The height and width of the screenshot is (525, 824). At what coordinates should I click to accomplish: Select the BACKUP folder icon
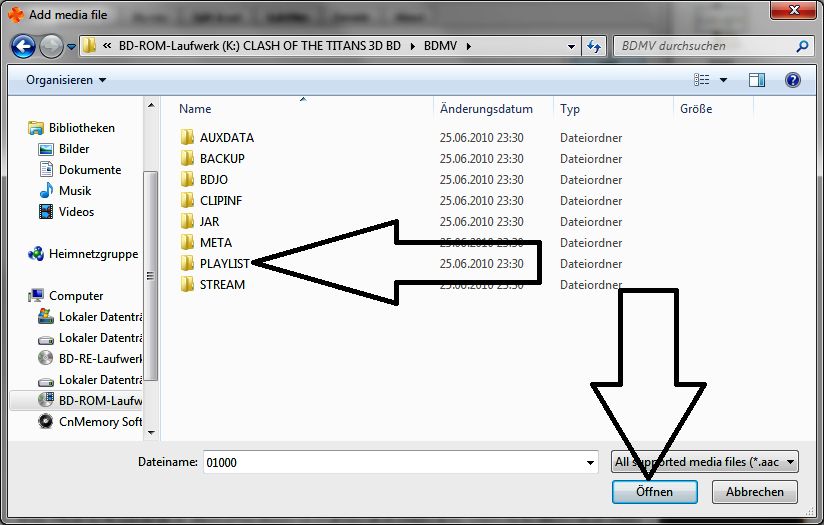[187, 158]
